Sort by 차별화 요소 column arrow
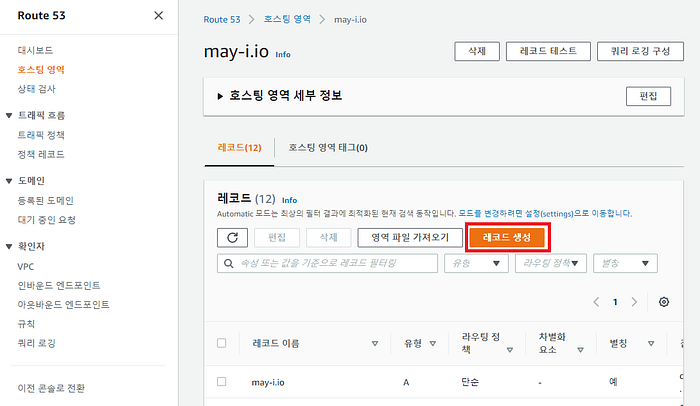This screenshot has height=406, width=700. click(580, 350)
